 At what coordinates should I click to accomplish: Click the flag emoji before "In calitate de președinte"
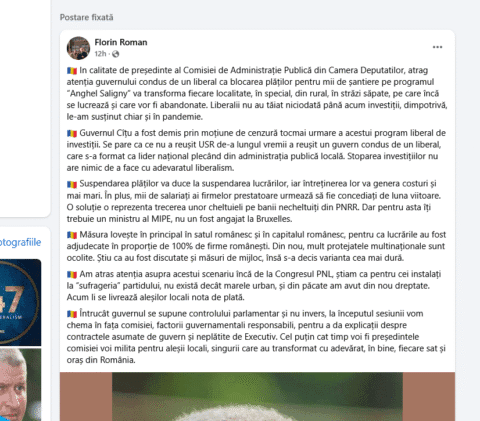pyautogui.click(x=72, y=71)
